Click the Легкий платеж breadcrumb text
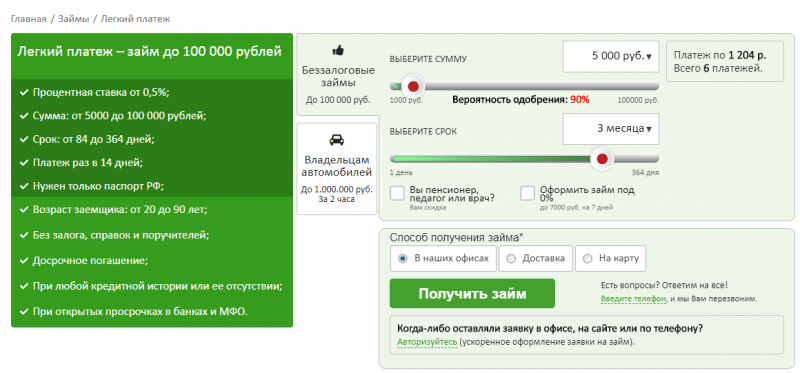The height and width of the screenshot is (373, 800). [135, 19]
